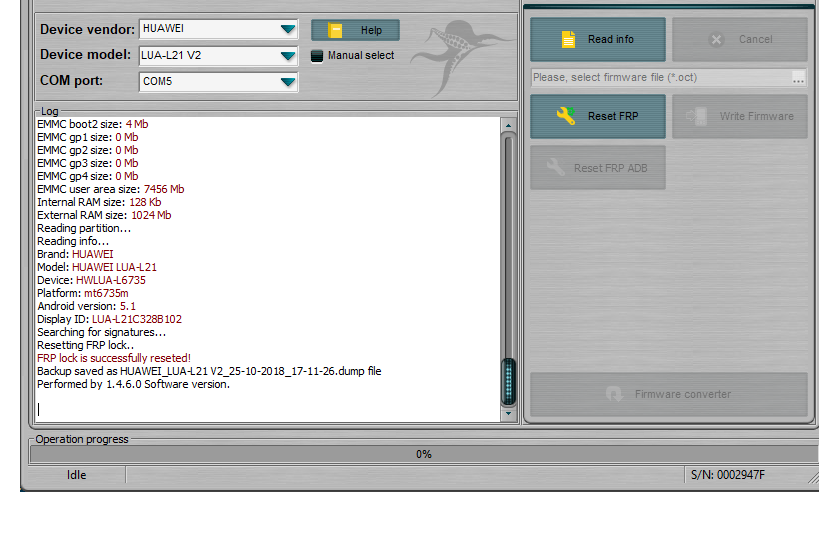Click the 'Model: HUAWEI LUA-L21' log line
The height and width of the screenshot is (558, 819).
(x=97, y=267)
